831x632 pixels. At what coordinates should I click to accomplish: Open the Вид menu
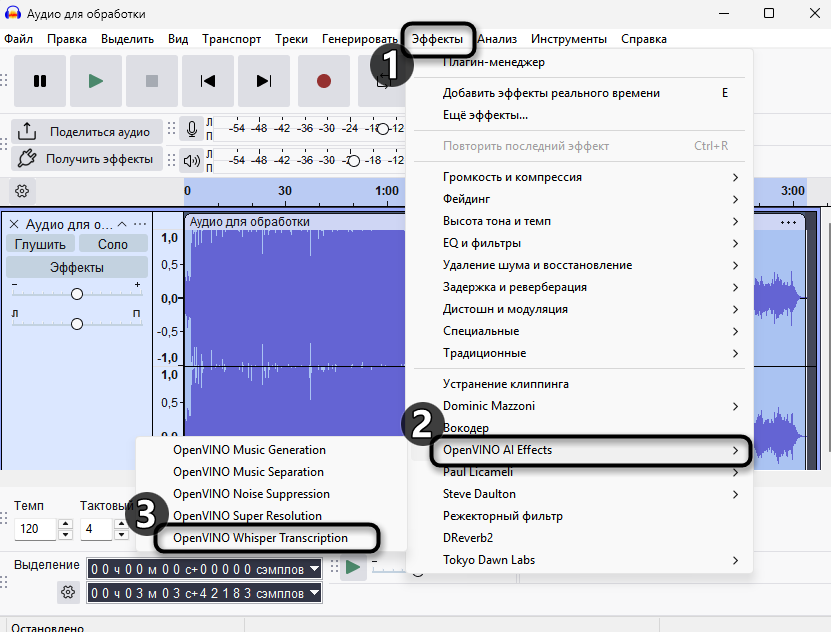pos(178,39)
